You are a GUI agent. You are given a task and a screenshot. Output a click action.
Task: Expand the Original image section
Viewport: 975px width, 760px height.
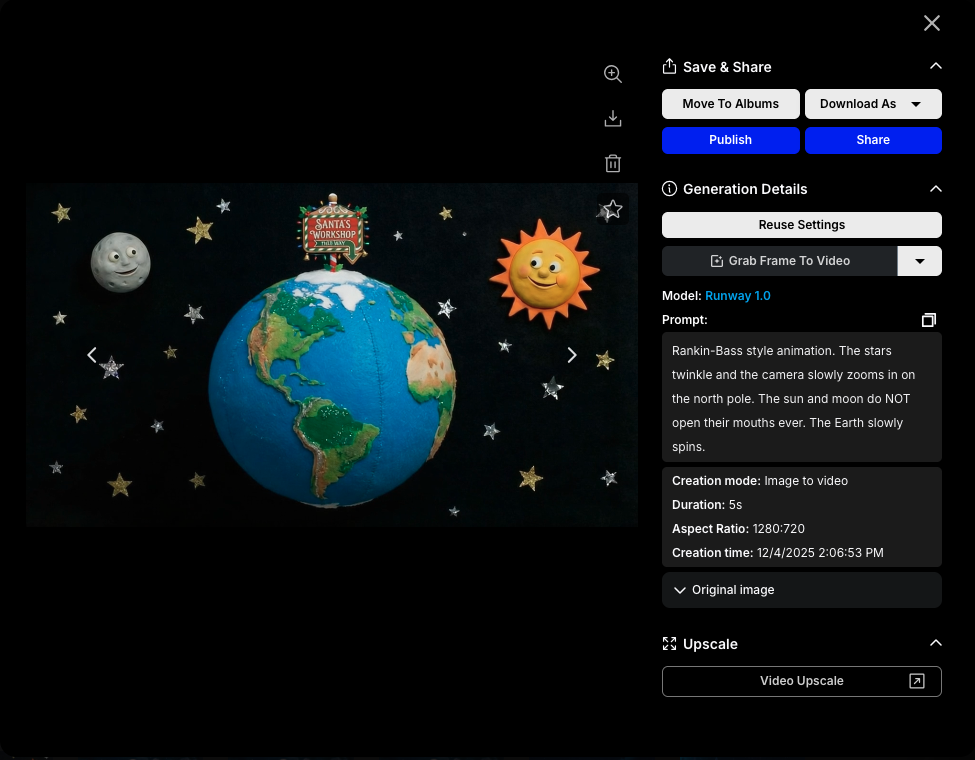(x=802, y=590)
